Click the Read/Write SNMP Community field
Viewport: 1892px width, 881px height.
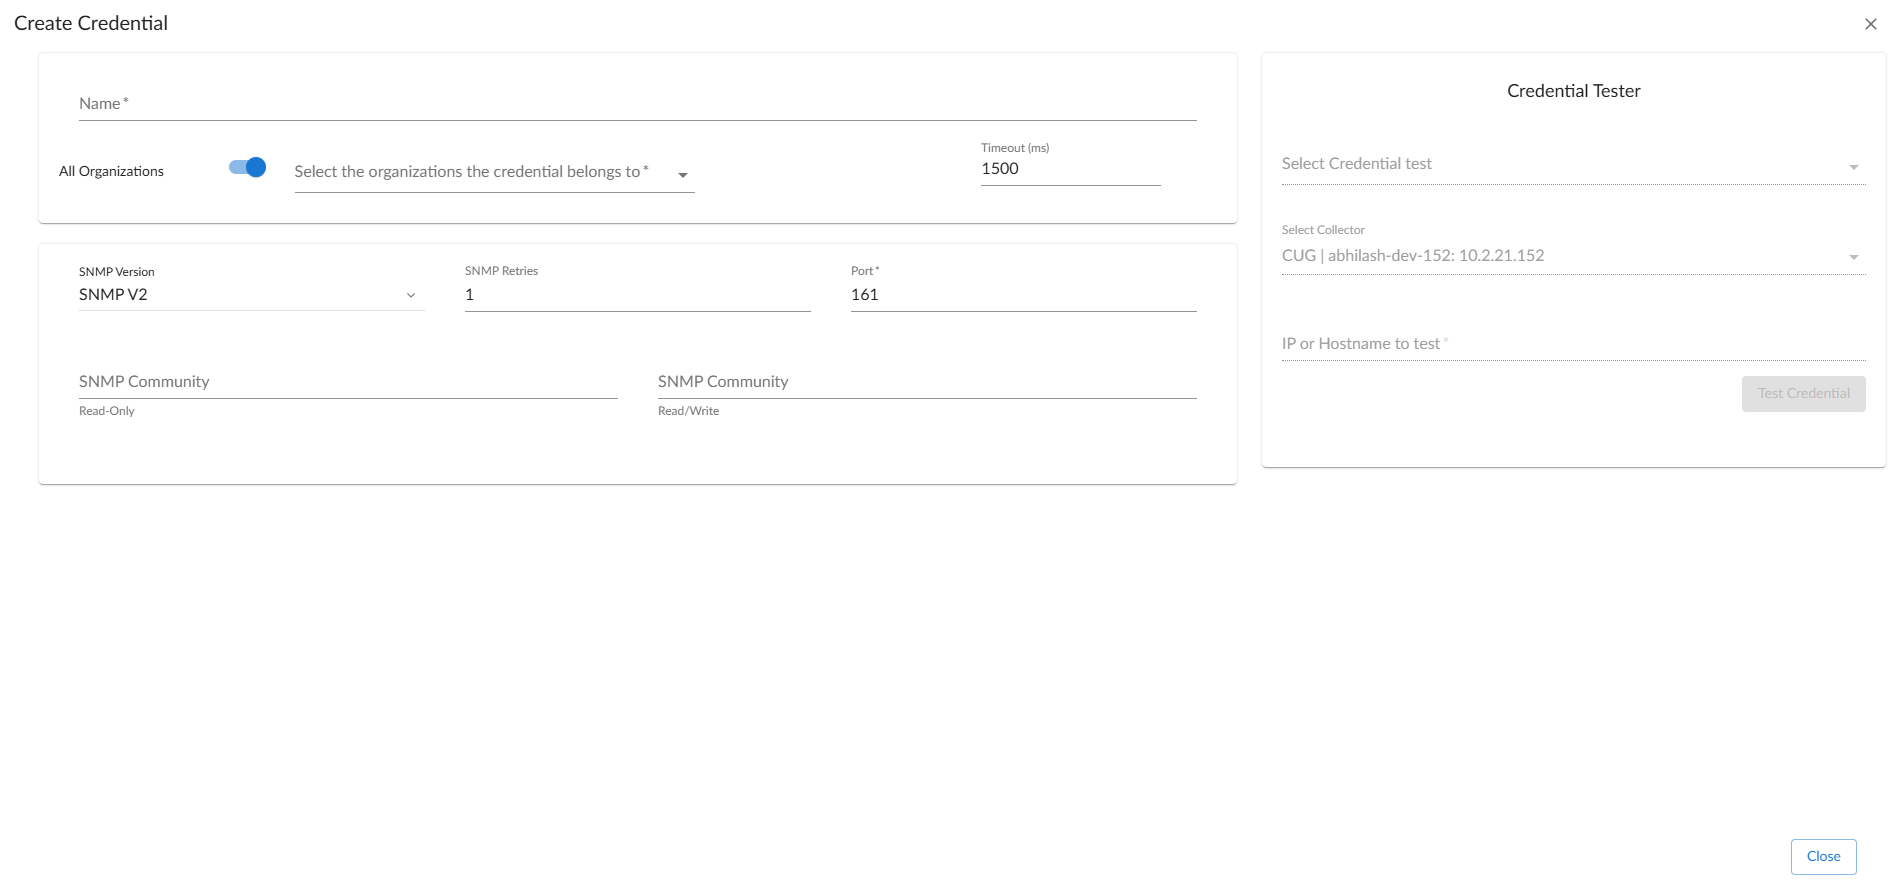926,382
